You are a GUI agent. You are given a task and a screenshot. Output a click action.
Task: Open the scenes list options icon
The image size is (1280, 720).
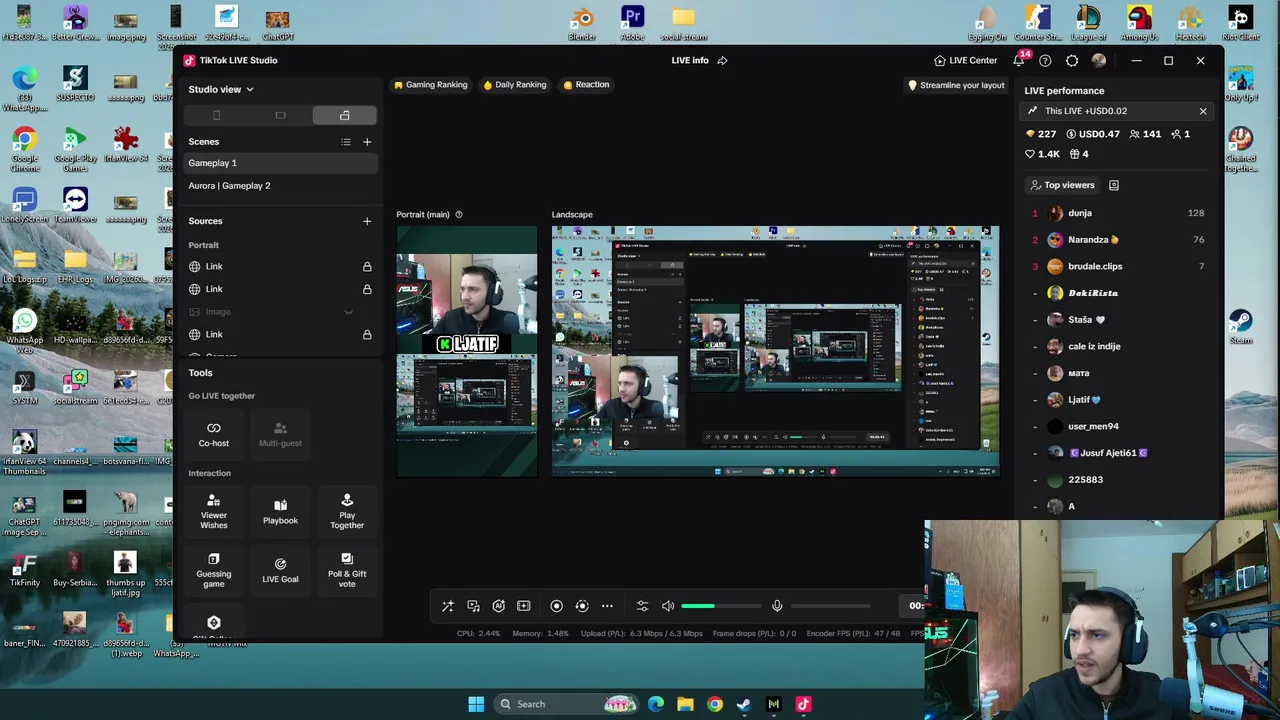pos(346,142)
